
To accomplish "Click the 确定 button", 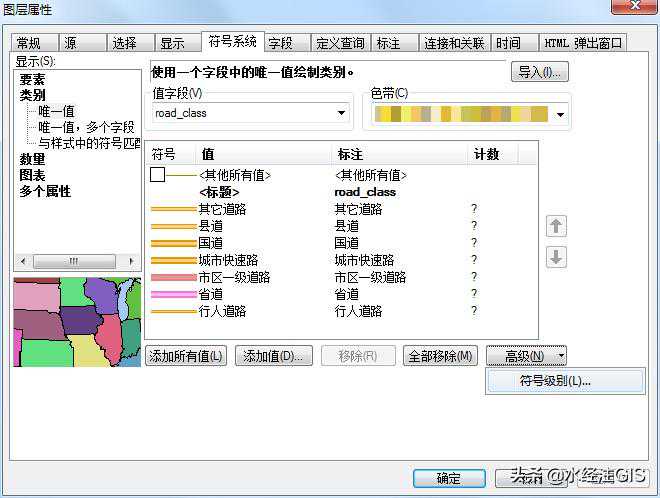I will pos(448,478).
